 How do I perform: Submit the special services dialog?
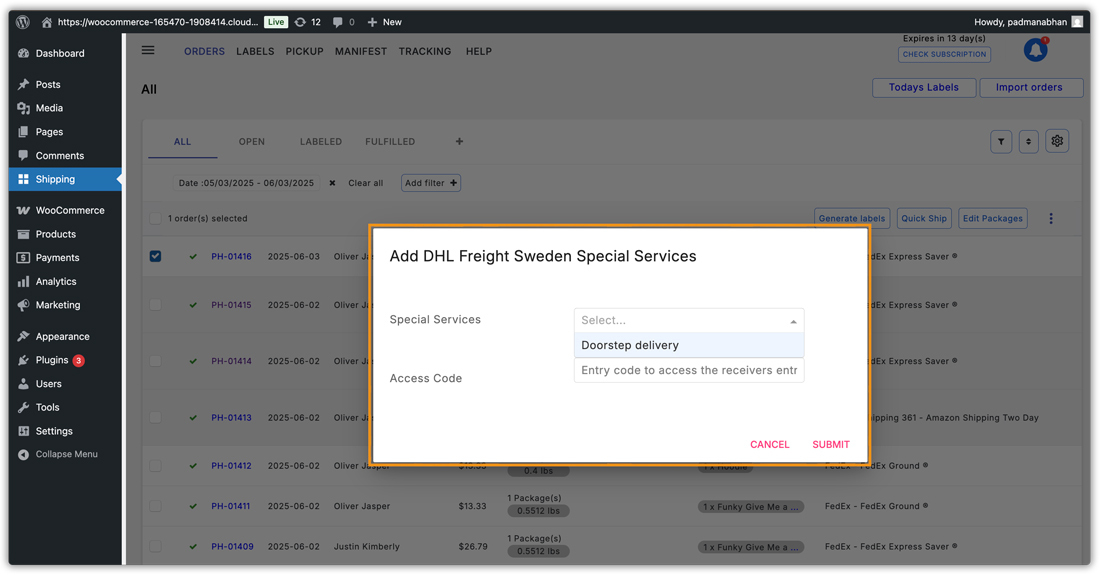831,444
